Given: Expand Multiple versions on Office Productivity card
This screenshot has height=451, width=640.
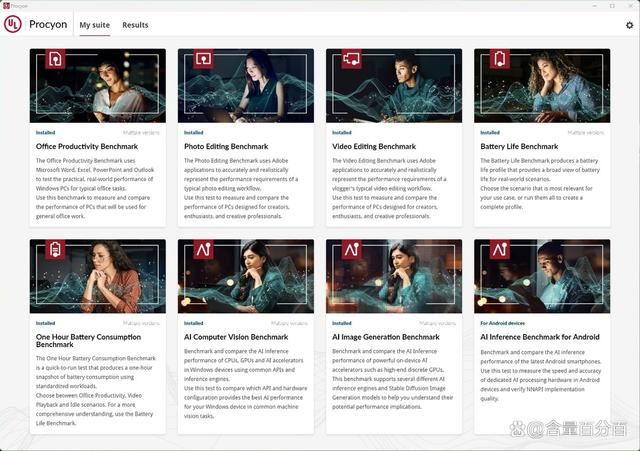Looking at the screenshot, I should [140, 132].
